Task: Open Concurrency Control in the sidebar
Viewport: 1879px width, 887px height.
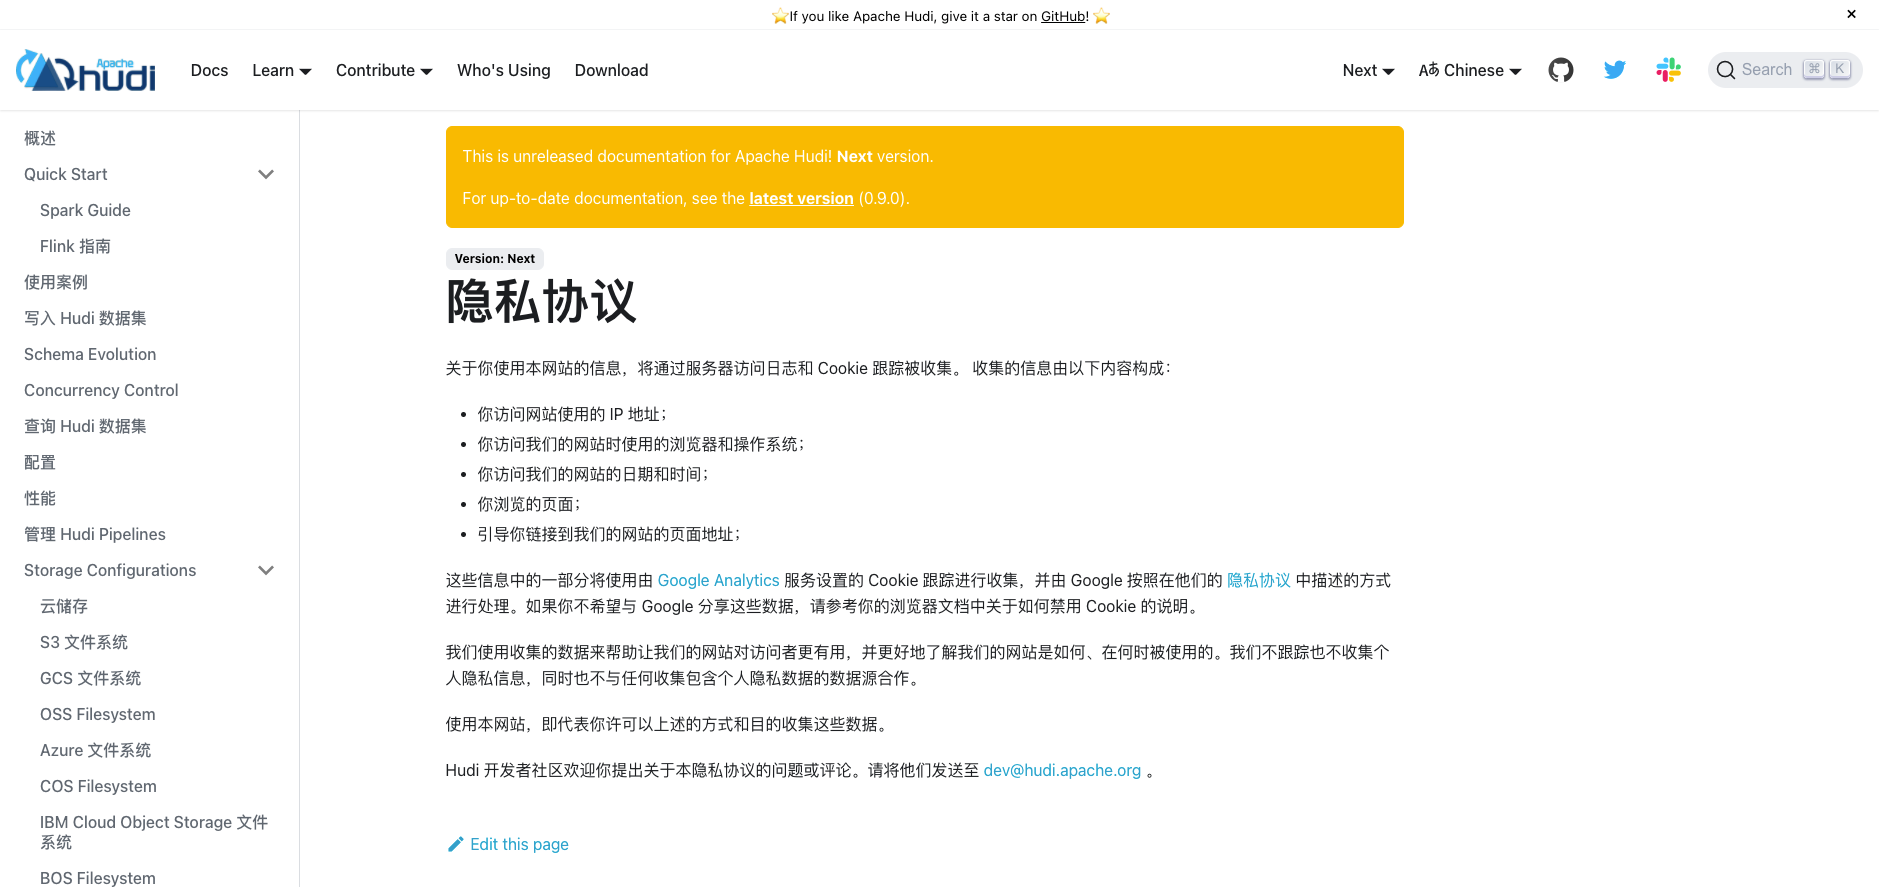Action: [x=101, y=390]
